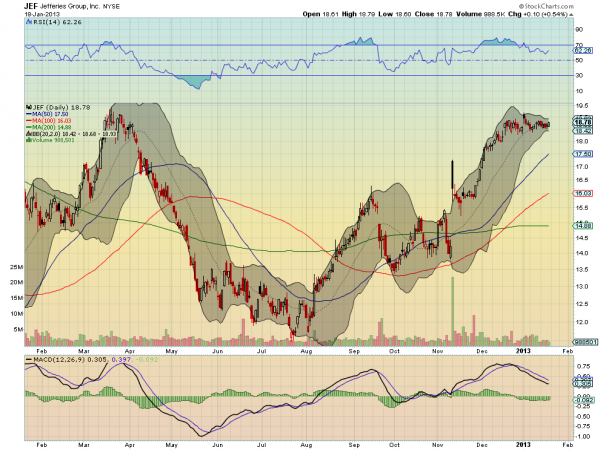Click the 13.0 price axis label

[581, 287]
